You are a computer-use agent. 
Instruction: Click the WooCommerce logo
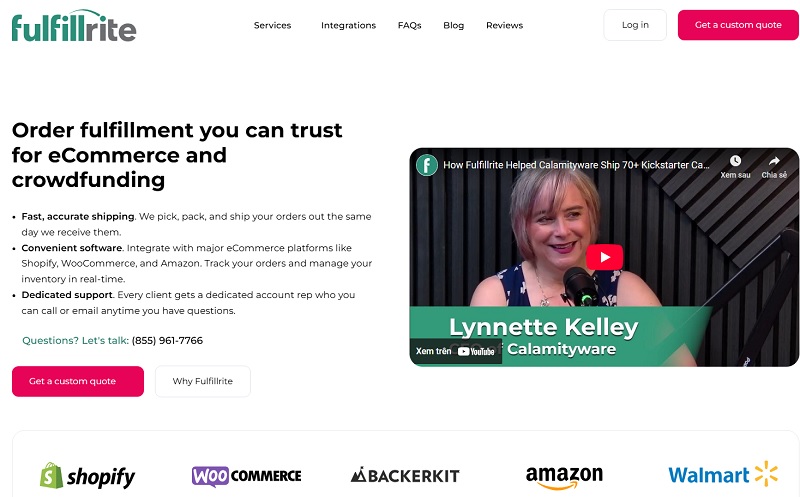pos(246,476)
